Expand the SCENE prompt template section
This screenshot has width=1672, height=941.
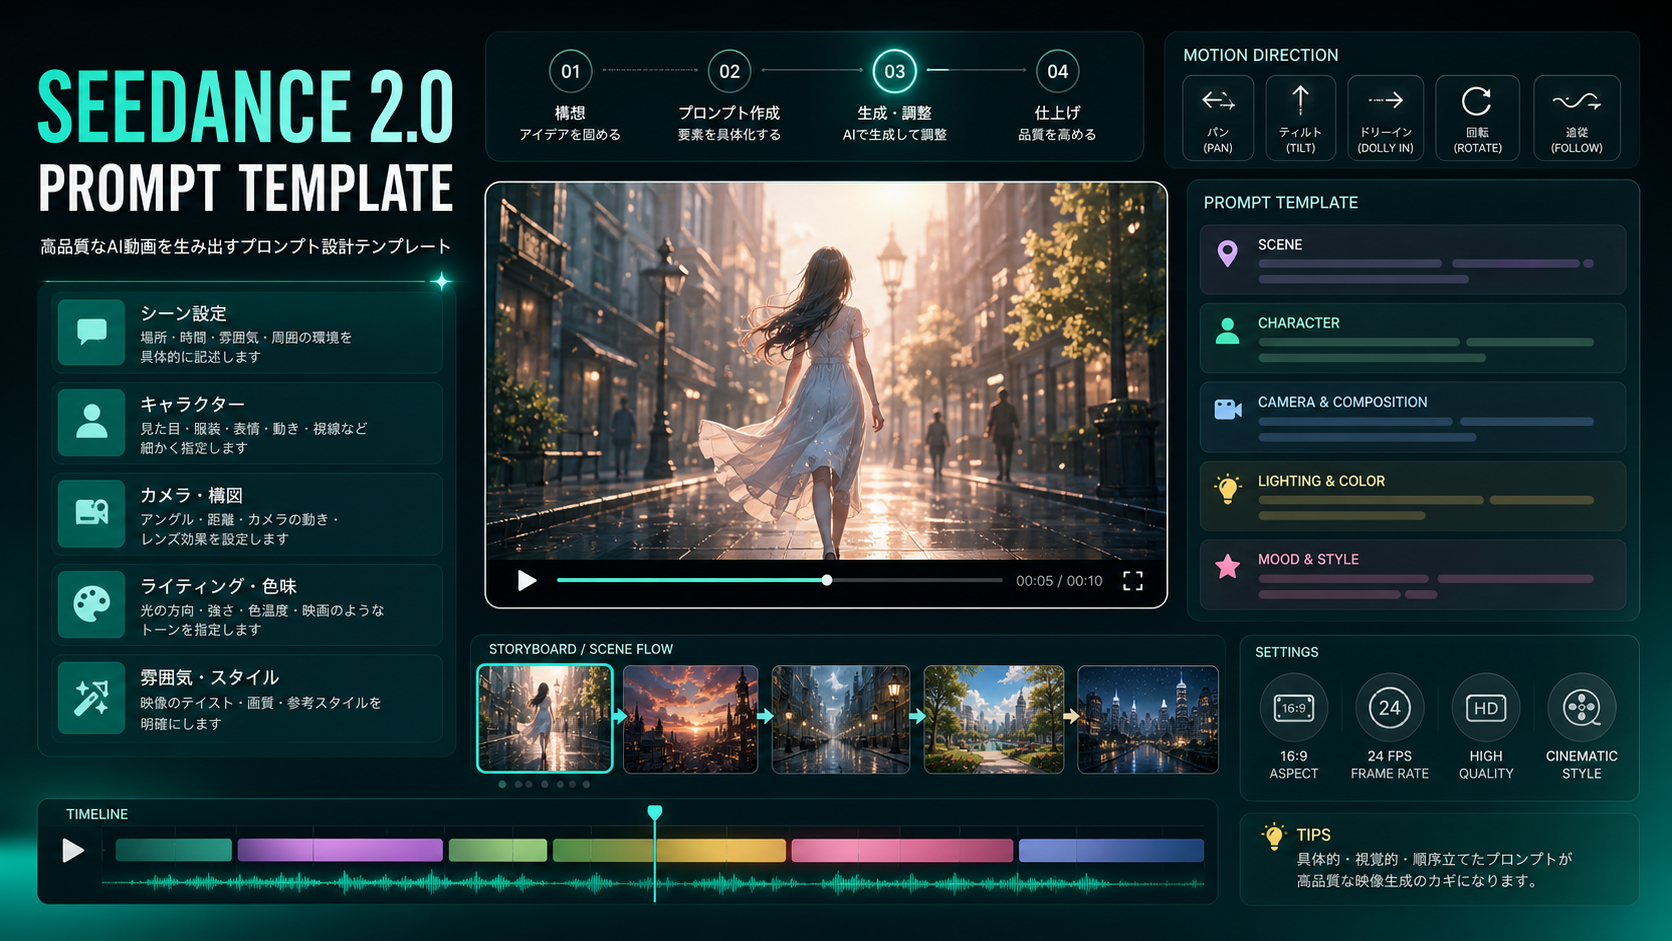(1412, 260)
